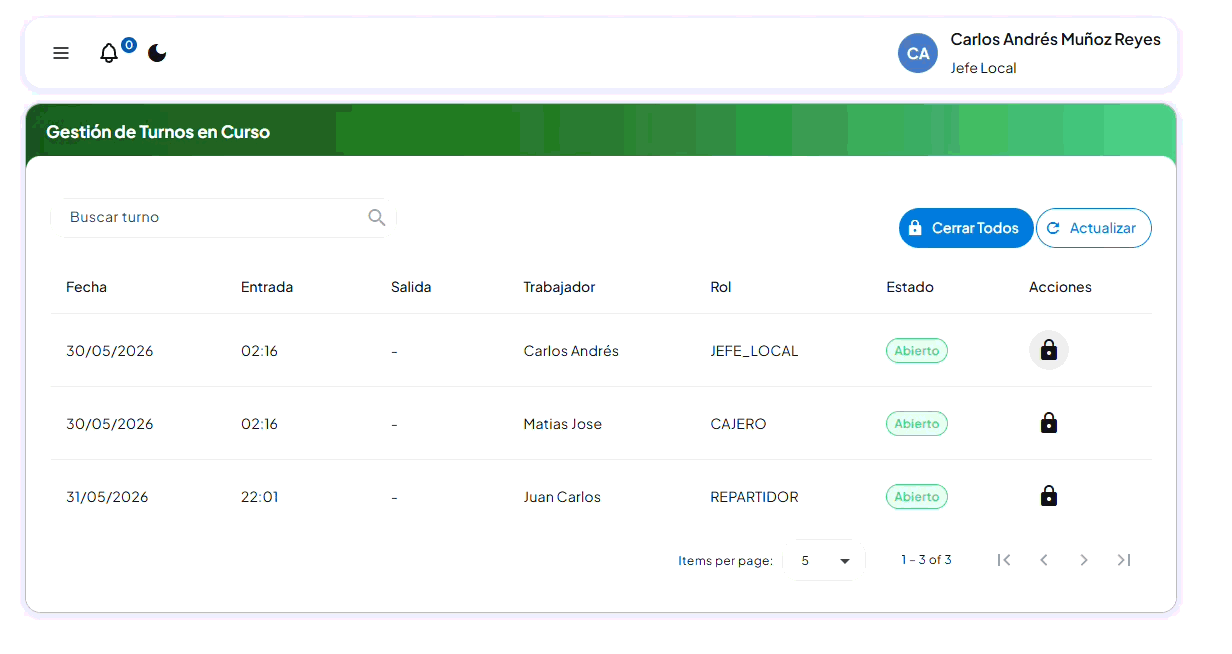Click Abierto badge for Matias Jose

click(917, 424)
